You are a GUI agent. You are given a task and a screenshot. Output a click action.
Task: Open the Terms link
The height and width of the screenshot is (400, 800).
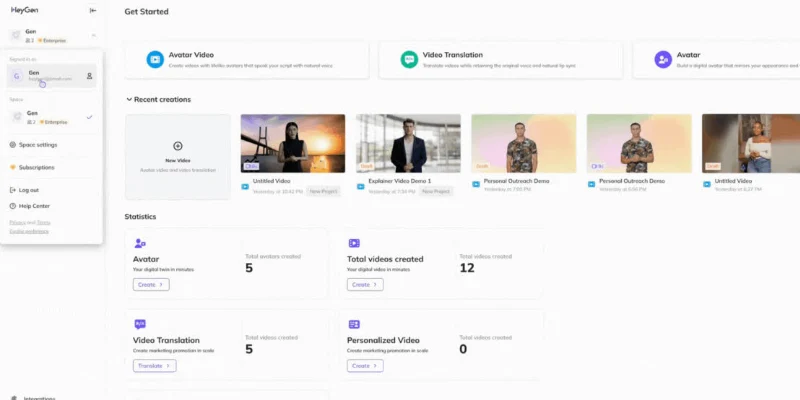click(x=43, y=222)
